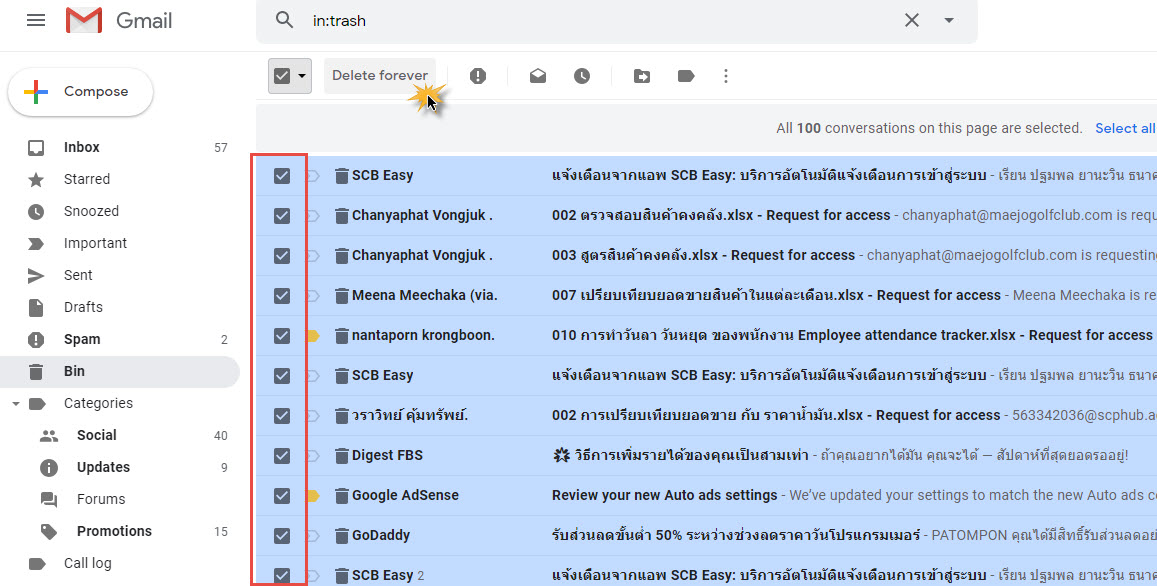The width and height of the screenshot is (1157, 586).
Task: Show search options dropdown arrow
Action: (x=949, y=20)
